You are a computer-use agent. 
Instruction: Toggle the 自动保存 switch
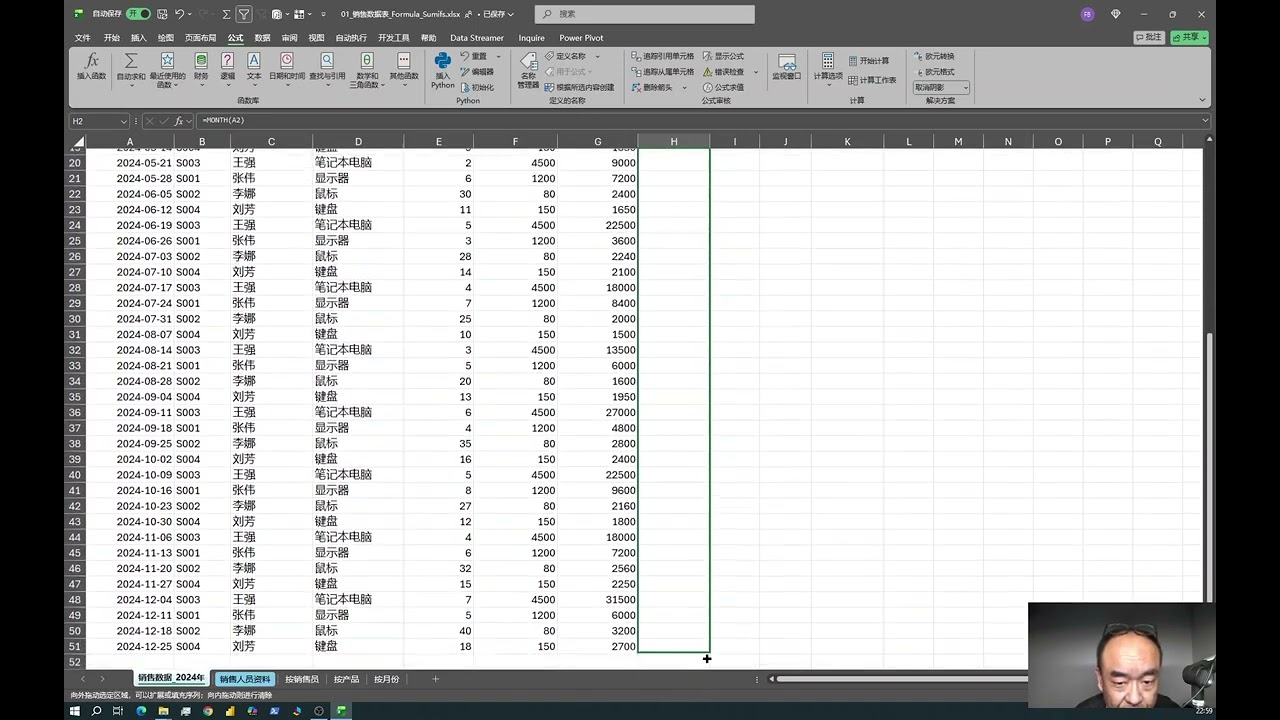click(138, 14)
